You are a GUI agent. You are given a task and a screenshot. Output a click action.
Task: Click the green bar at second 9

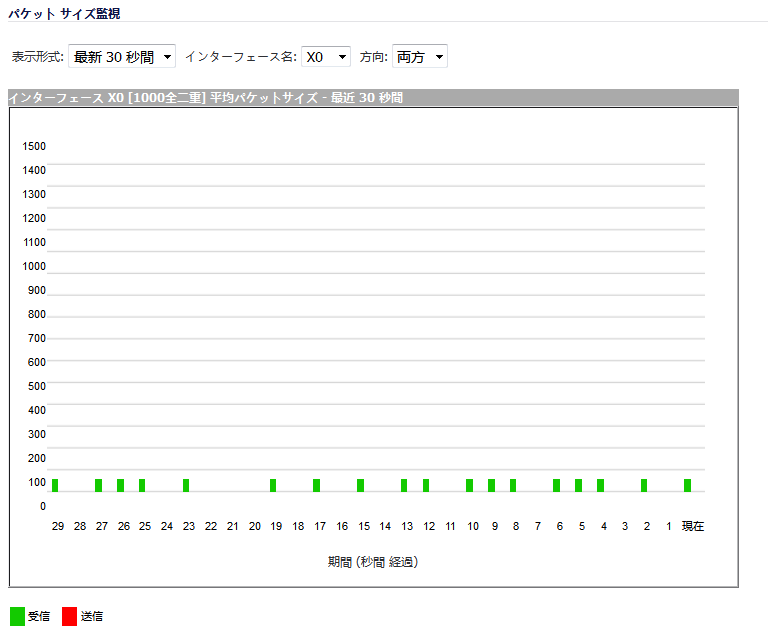point(491,485)
